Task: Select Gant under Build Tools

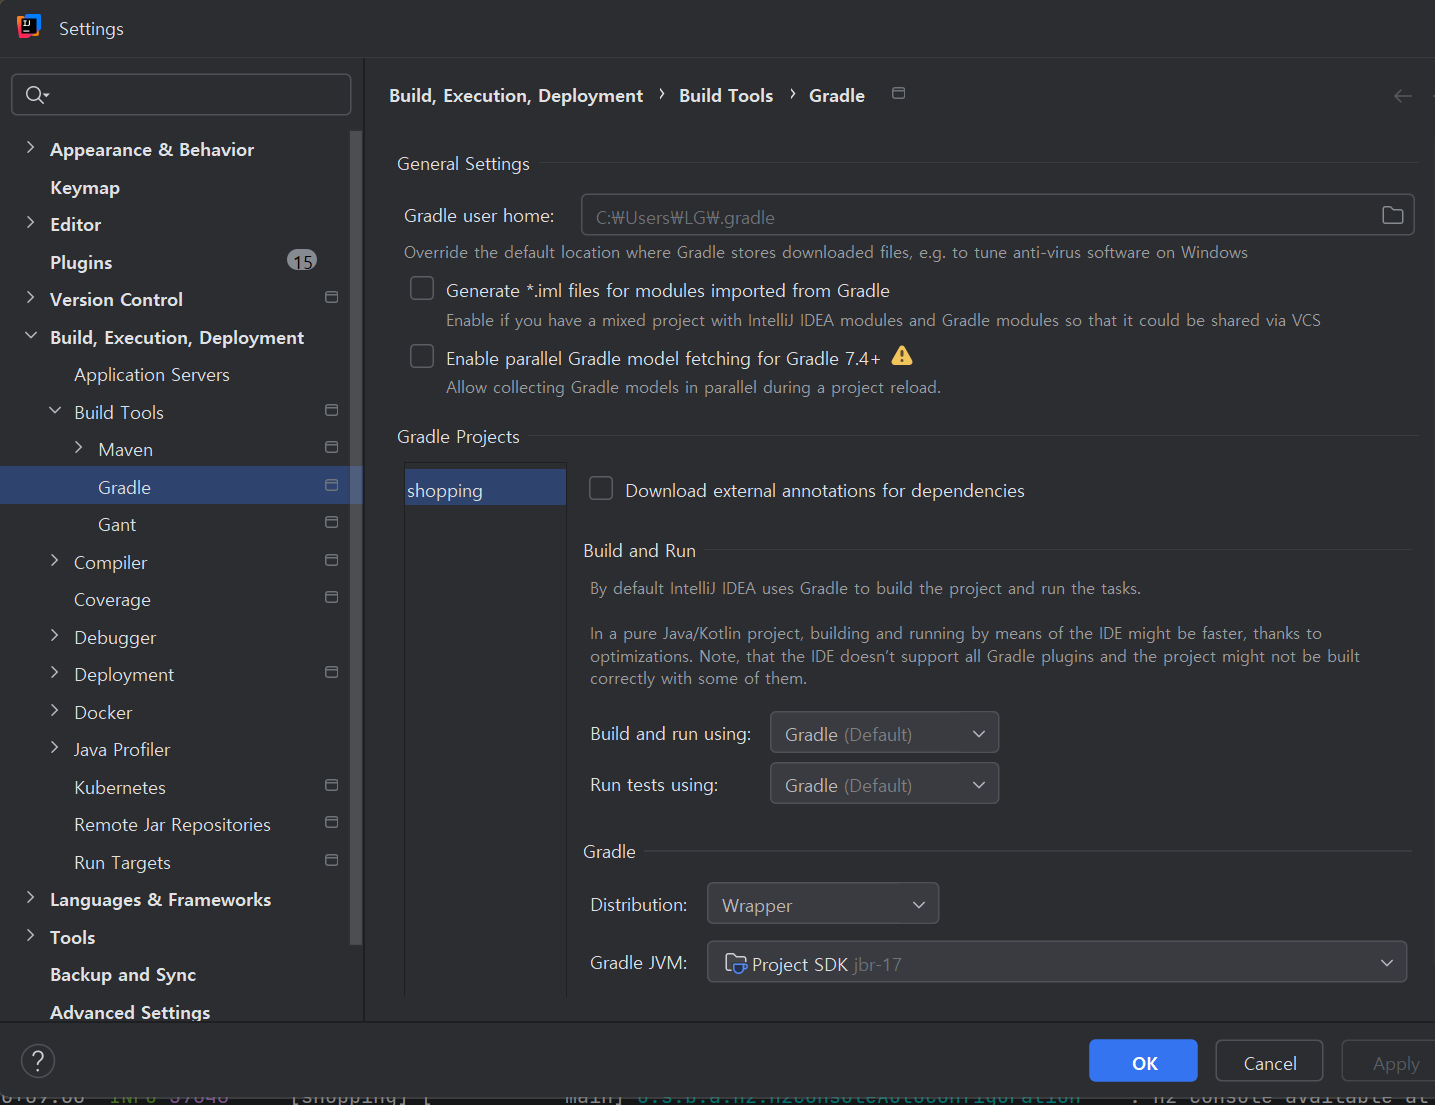Action: click(117, 524)
